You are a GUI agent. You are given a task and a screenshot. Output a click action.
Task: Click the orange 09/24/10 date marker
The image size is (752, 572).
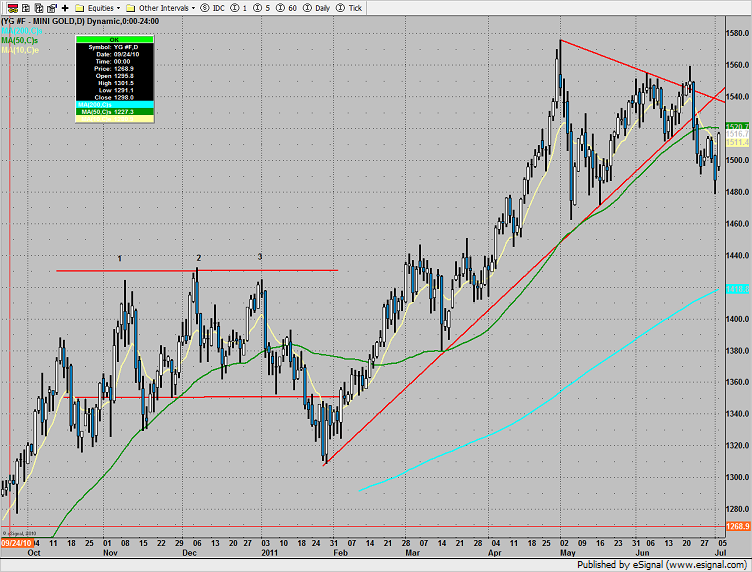16,543
